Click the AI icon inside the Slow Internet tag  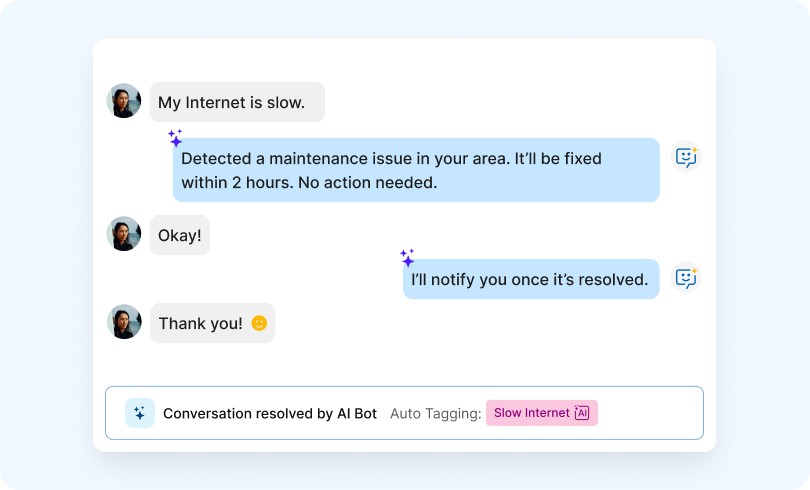coord(582,413)
